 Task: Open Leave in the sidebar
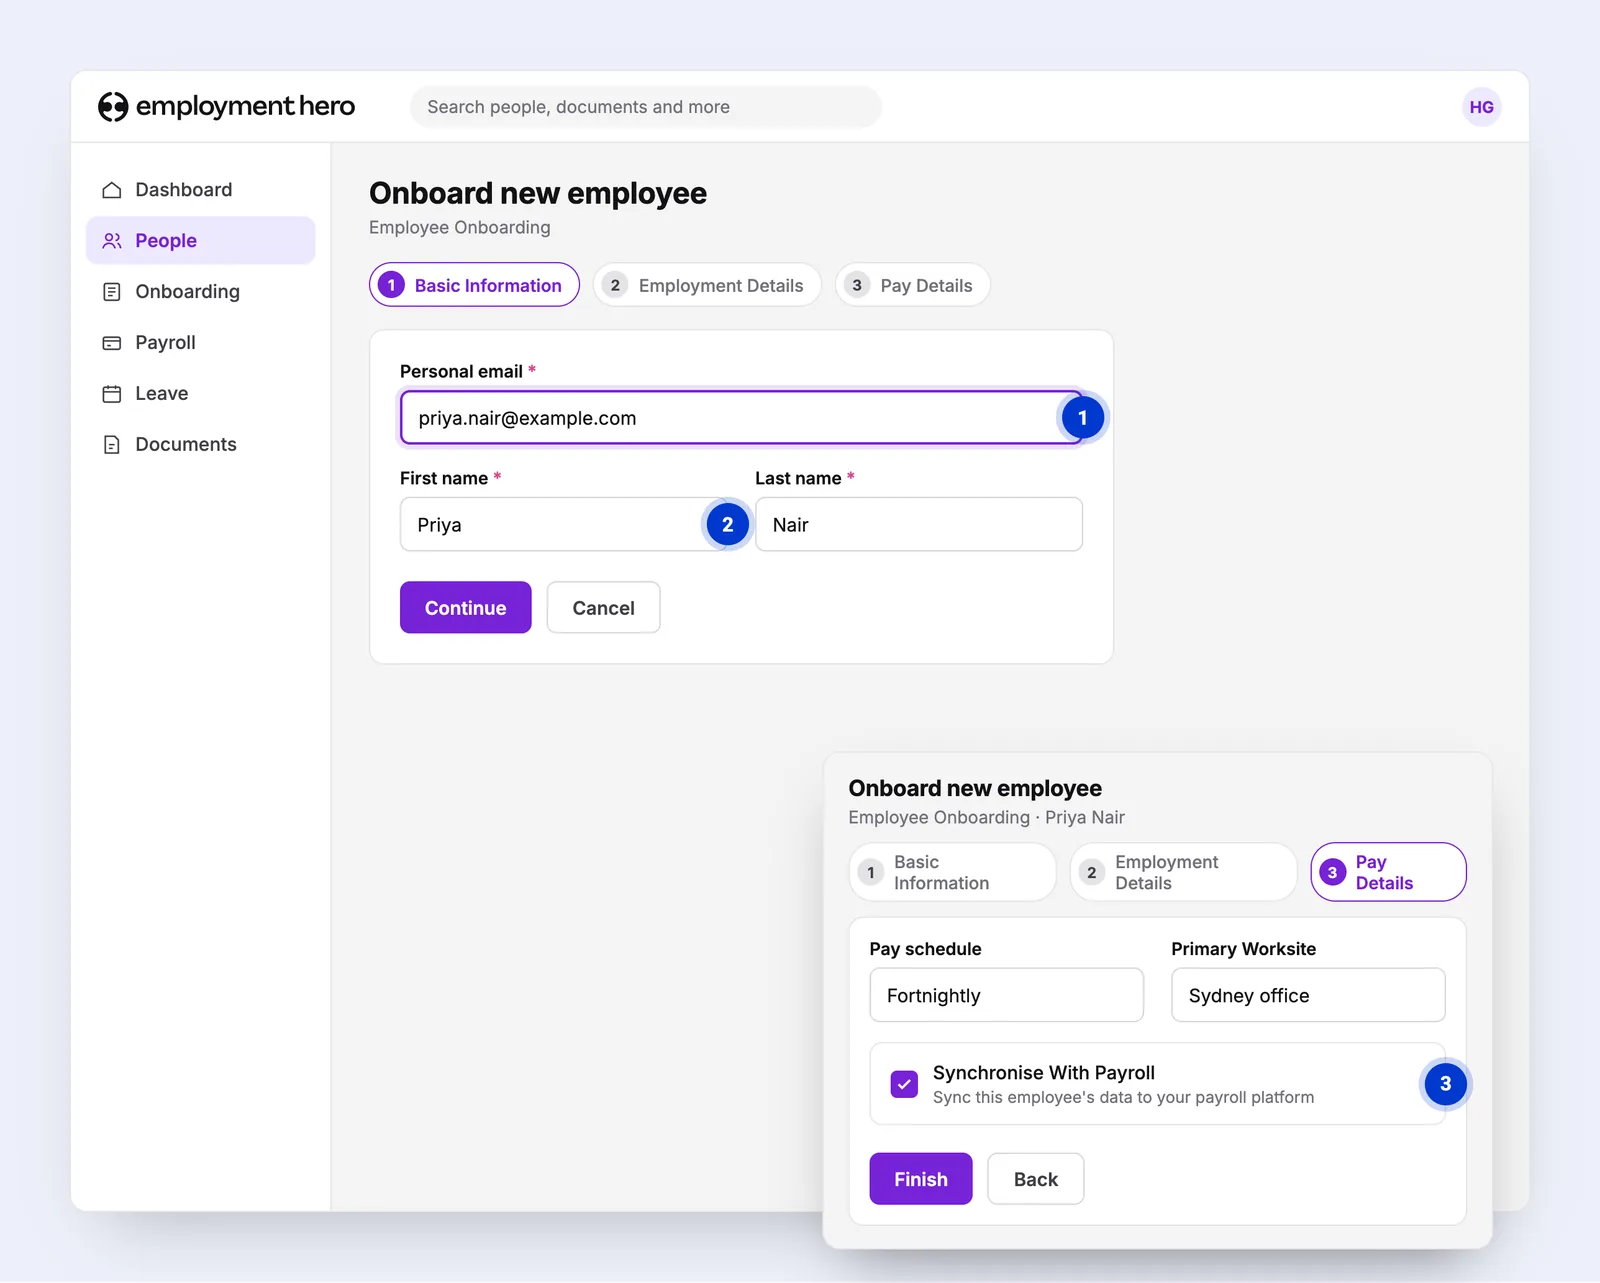point(200,394)
